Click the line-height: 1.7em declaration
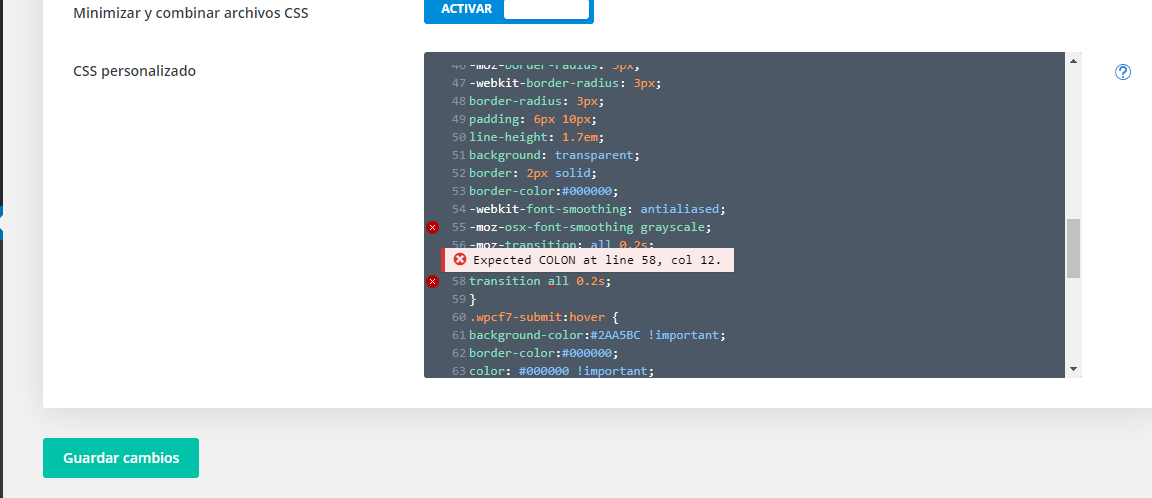Viewport: 1152px width, 498px height. [x=537, y=137]
